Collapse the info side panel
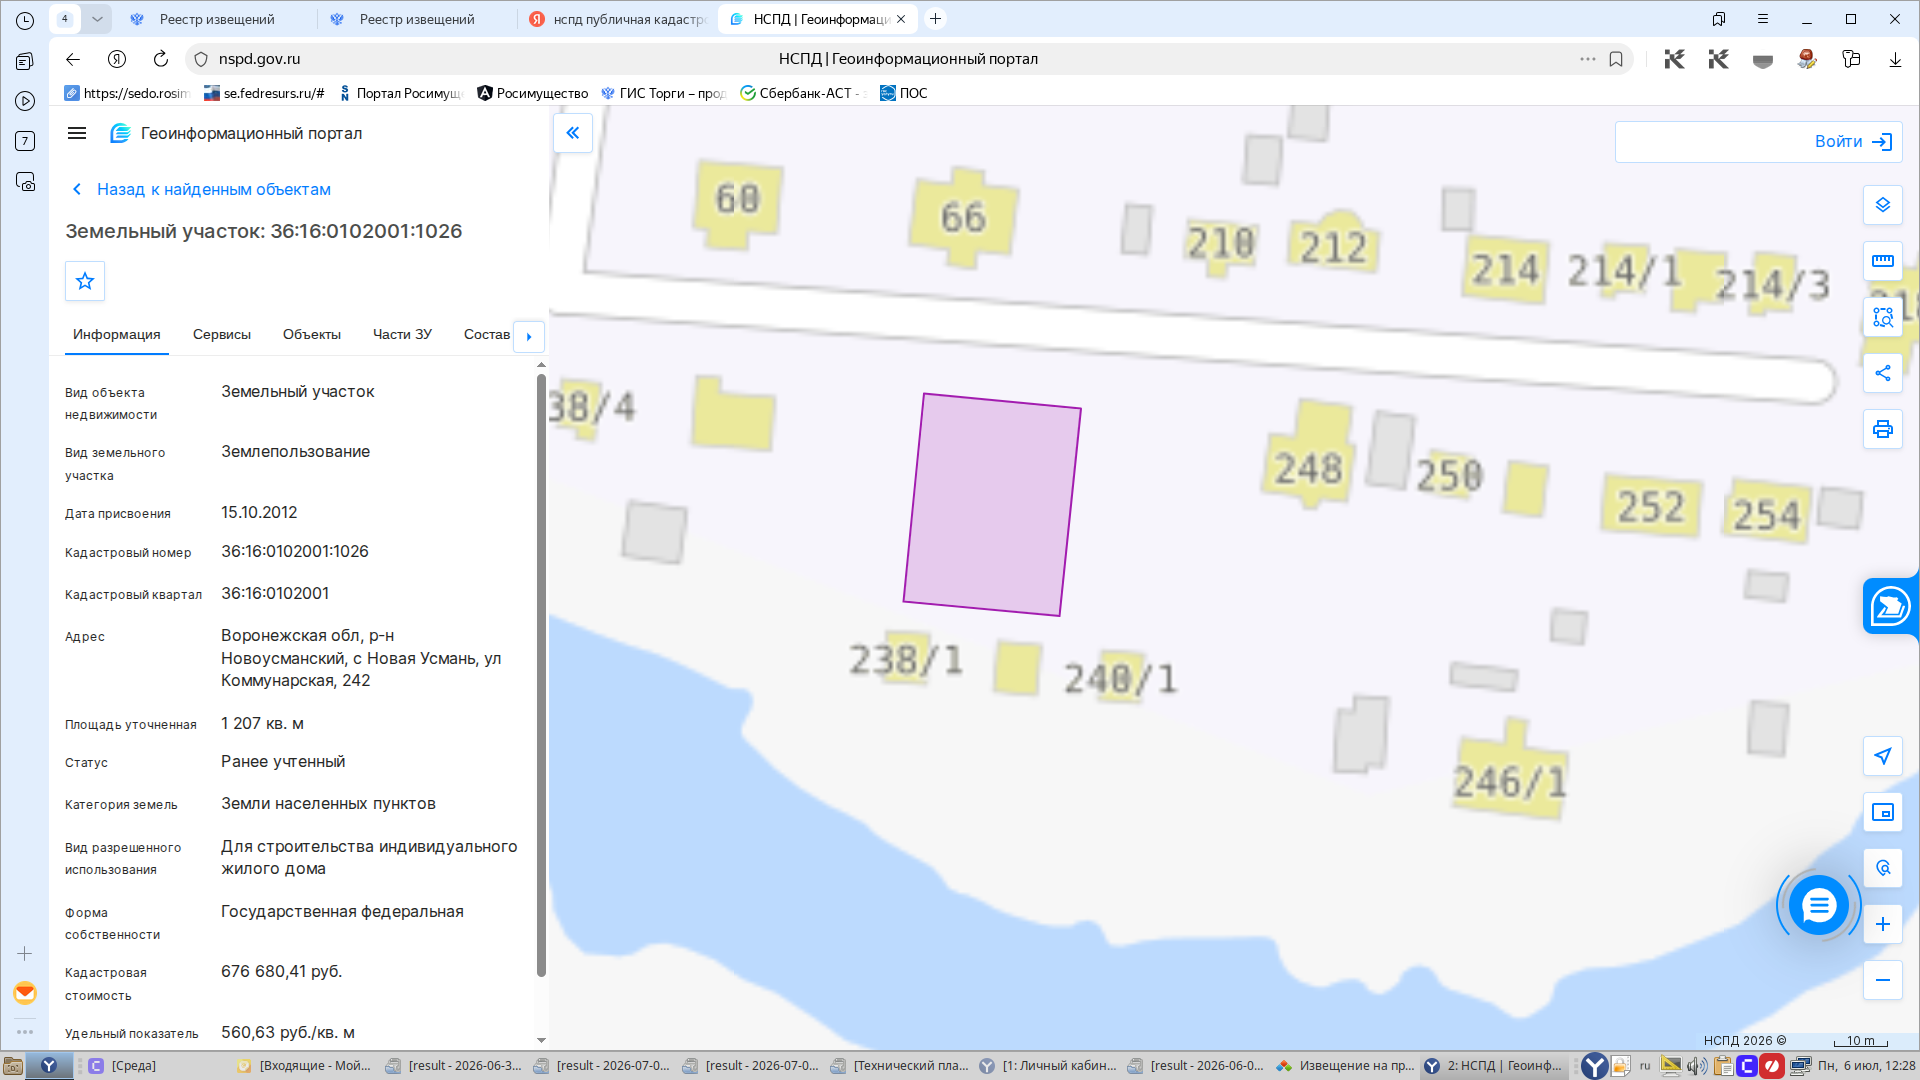The height and width of the screenshot is (1080, 1920). pos(573,133)
